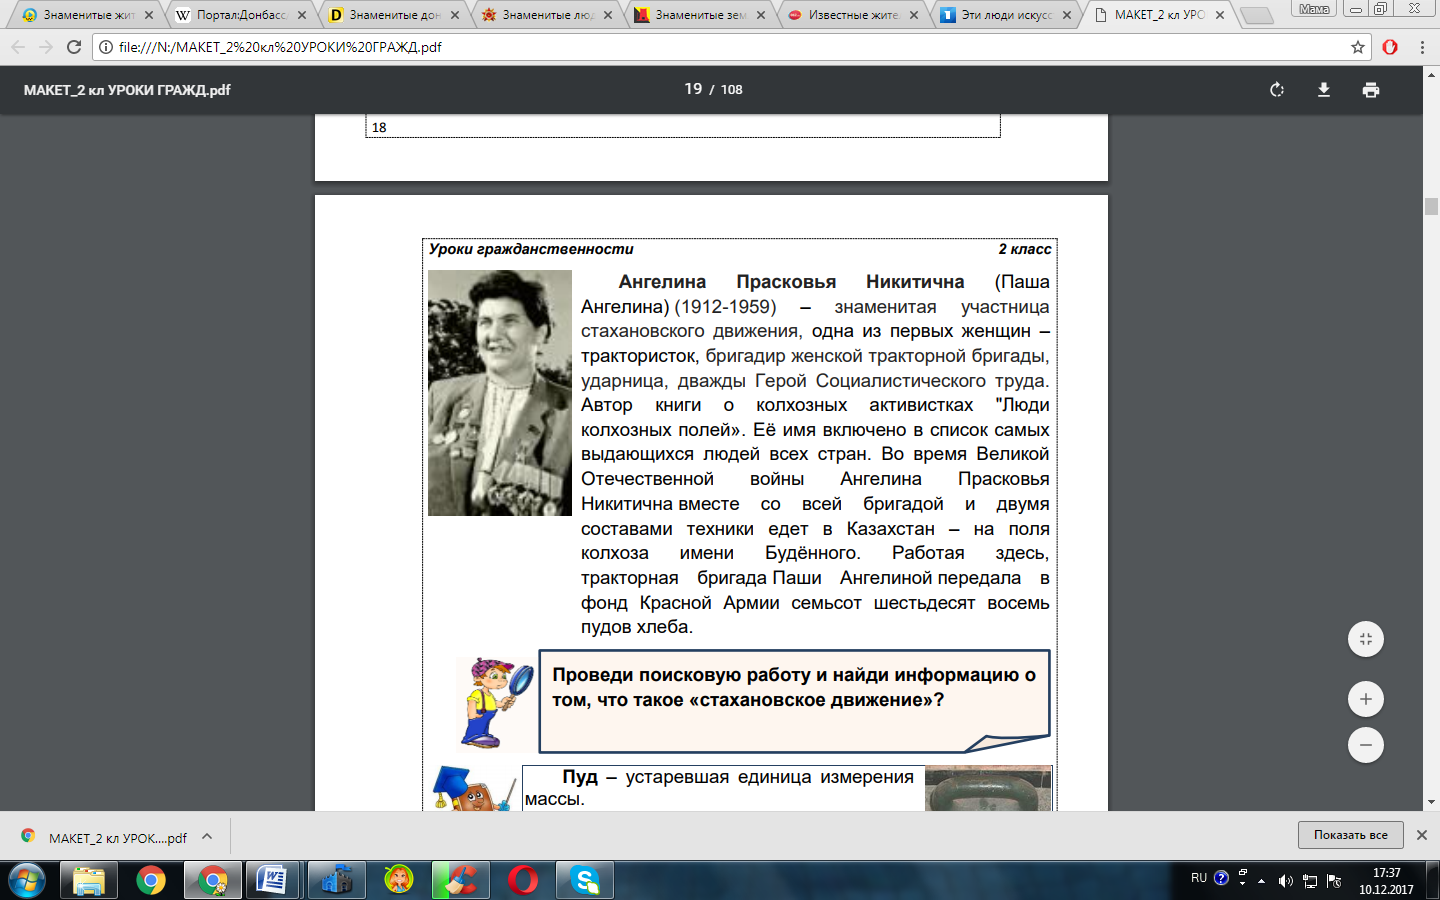
Task: Open Opera browser from taskbar
Action: click(x=522, y=881)
